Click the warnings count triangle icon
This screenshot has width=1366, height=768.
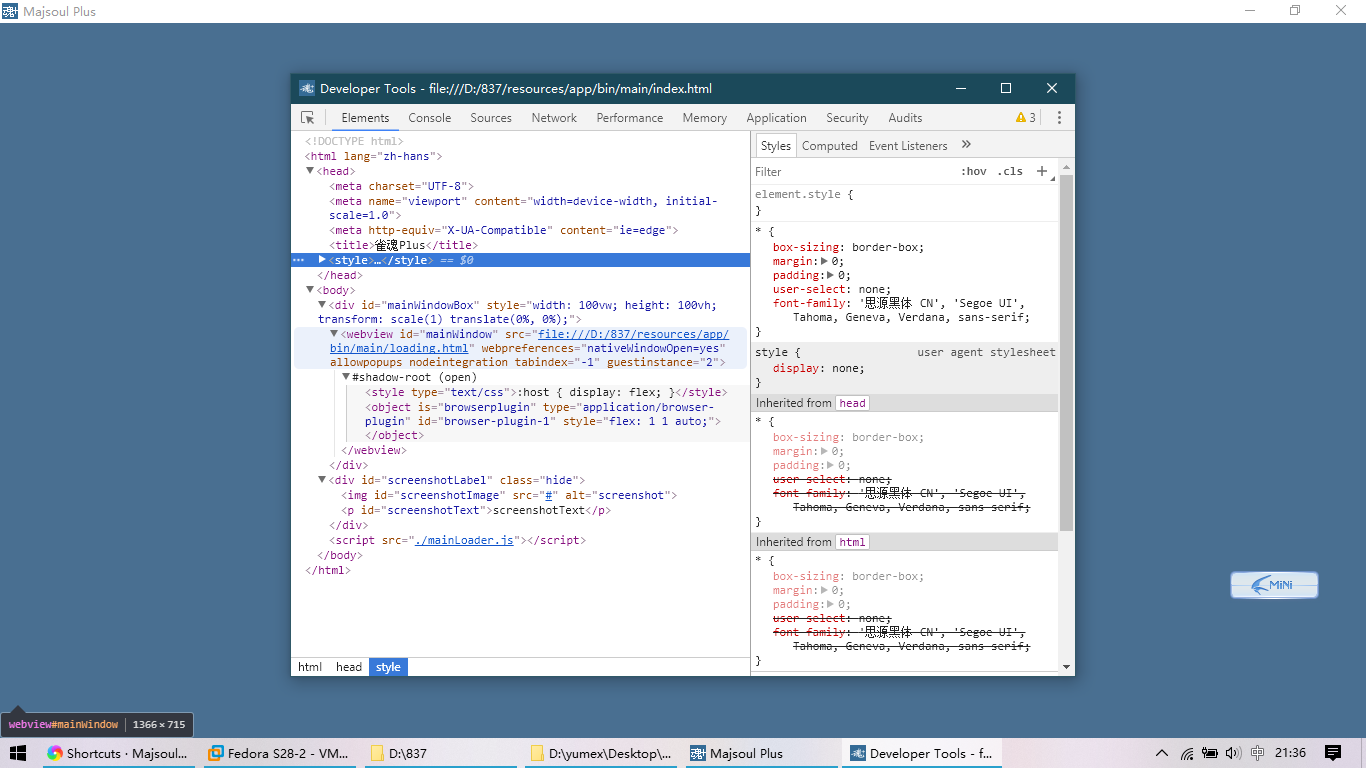1021,118
